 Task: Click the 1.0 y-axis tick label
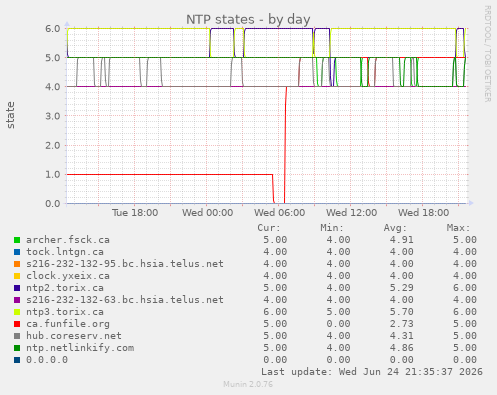pyautogui.click(x=53, y=174)
